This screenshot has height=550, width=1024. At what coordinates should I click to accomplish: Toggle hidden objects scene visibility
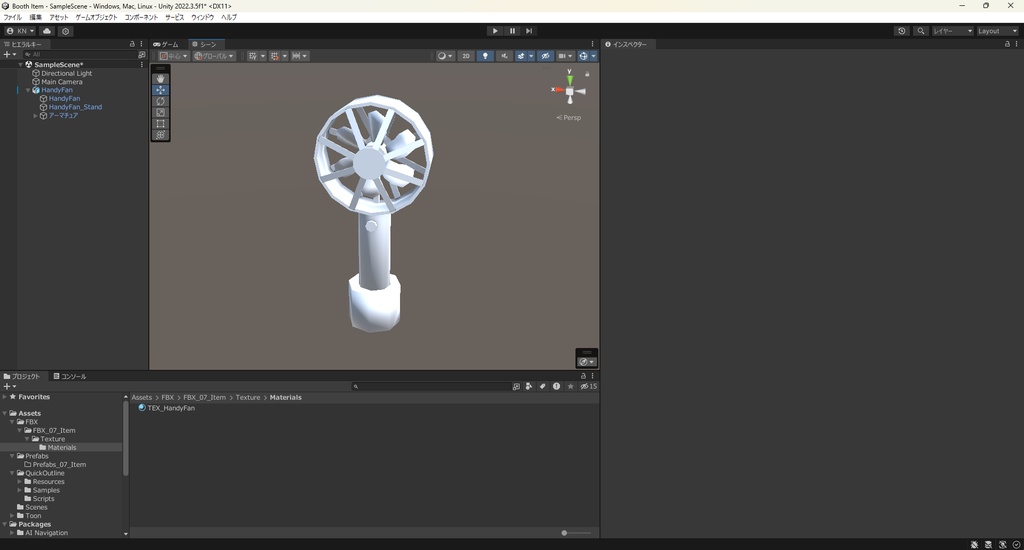point(545,56)
